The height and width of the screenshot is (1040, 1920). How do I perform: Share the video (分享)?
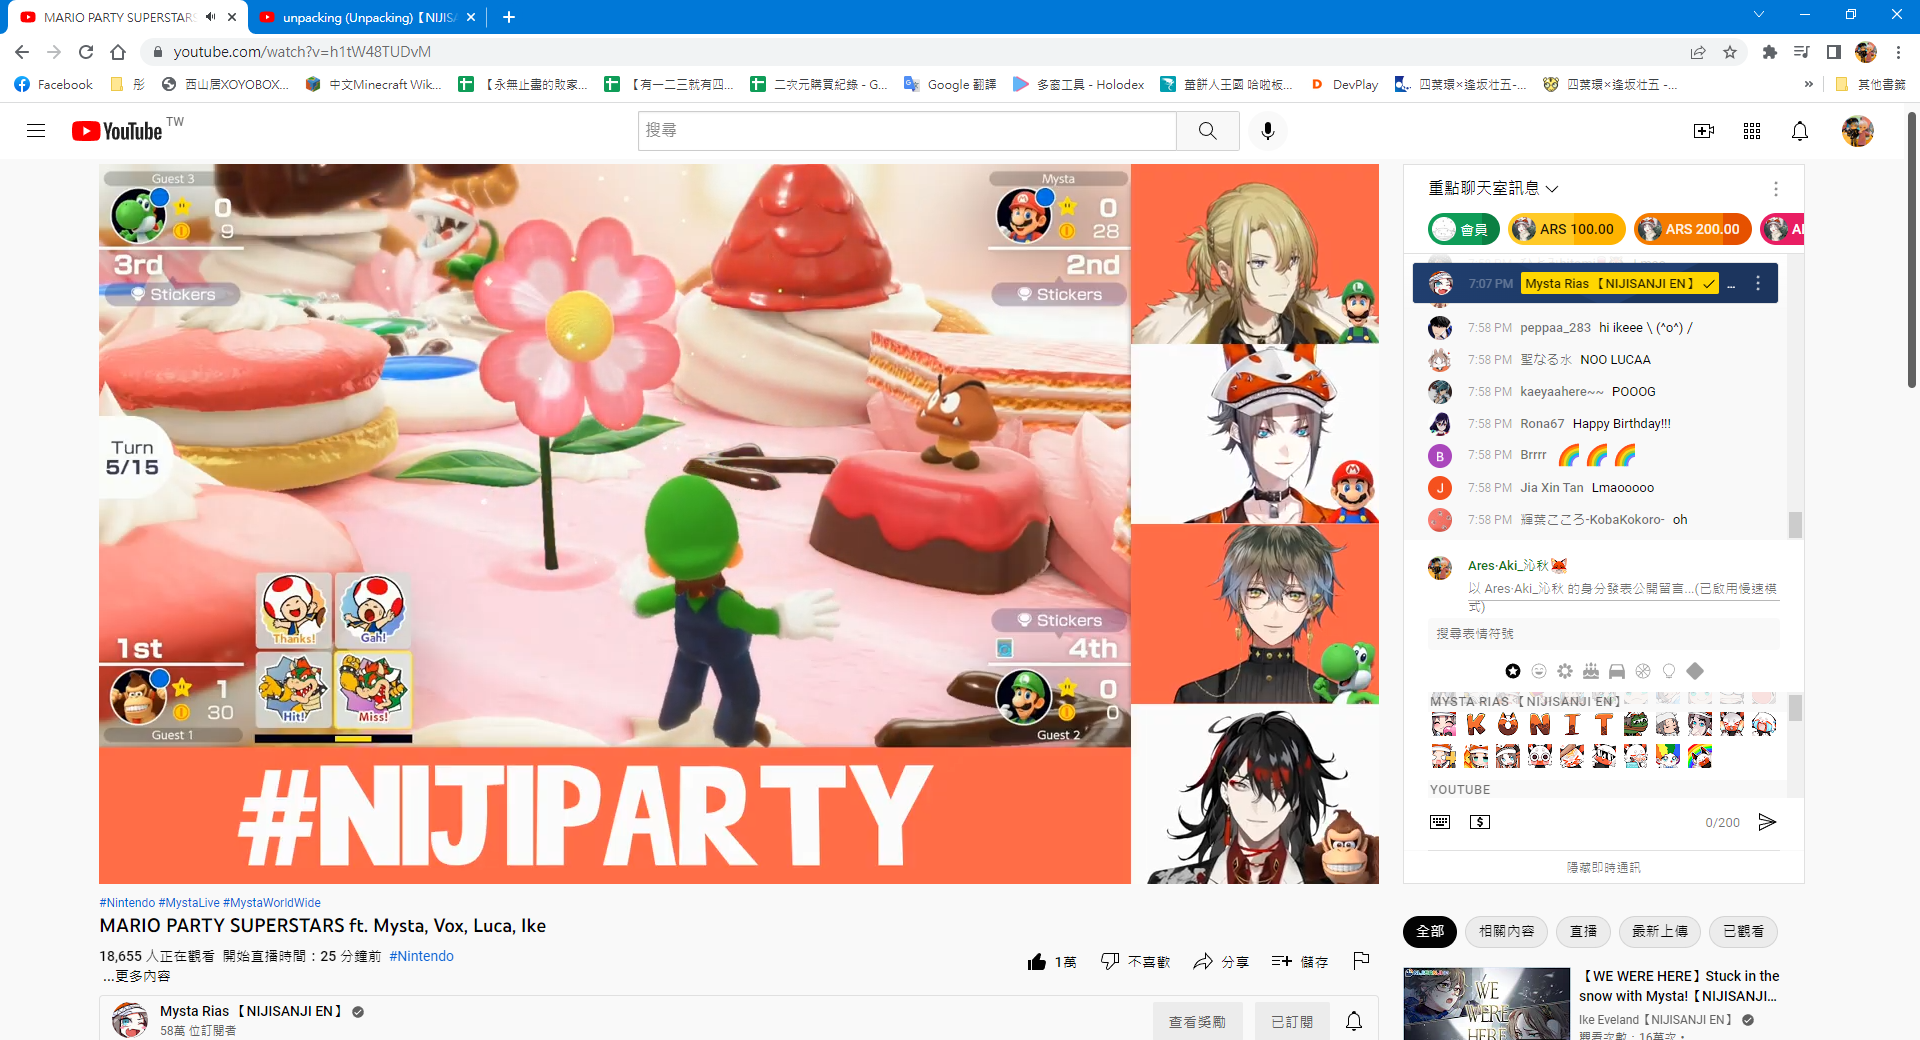1221,962
